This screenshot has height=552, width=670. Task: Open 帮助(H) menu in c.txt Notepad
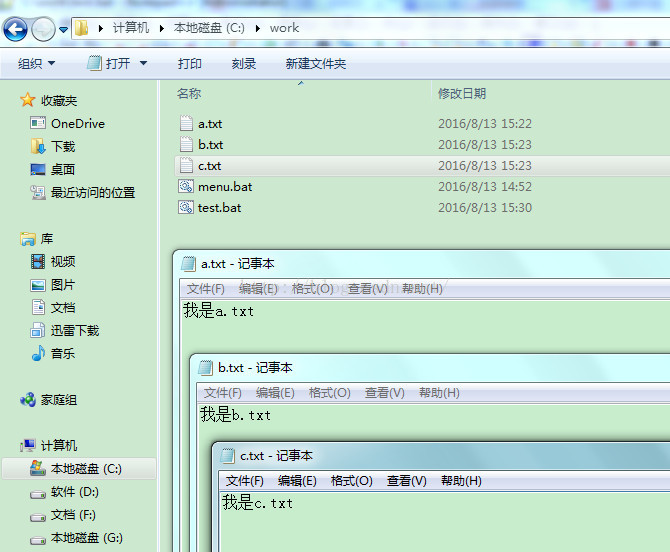pos(461,481)
